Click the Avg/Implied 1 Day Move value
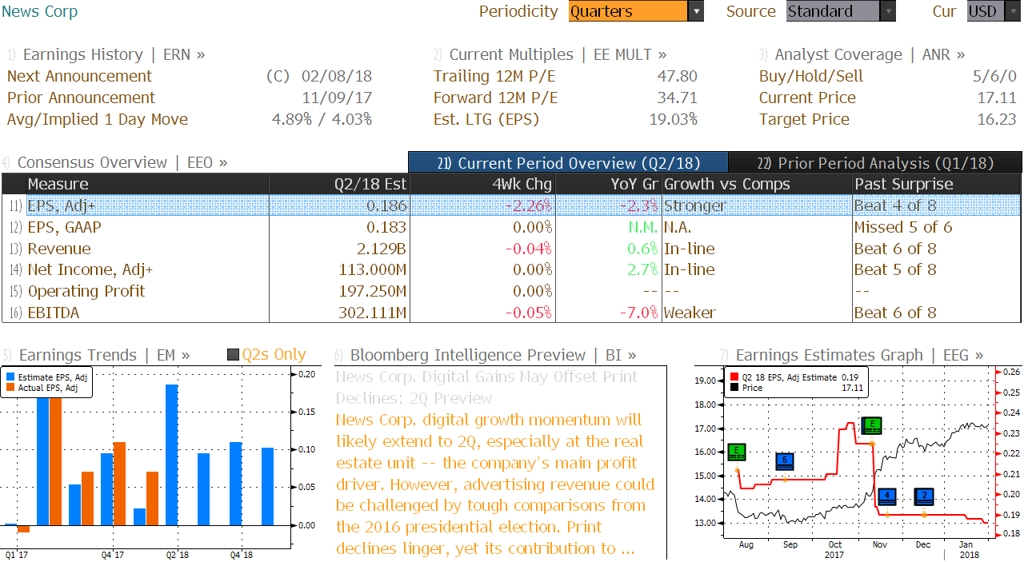 tap(322, 119)
